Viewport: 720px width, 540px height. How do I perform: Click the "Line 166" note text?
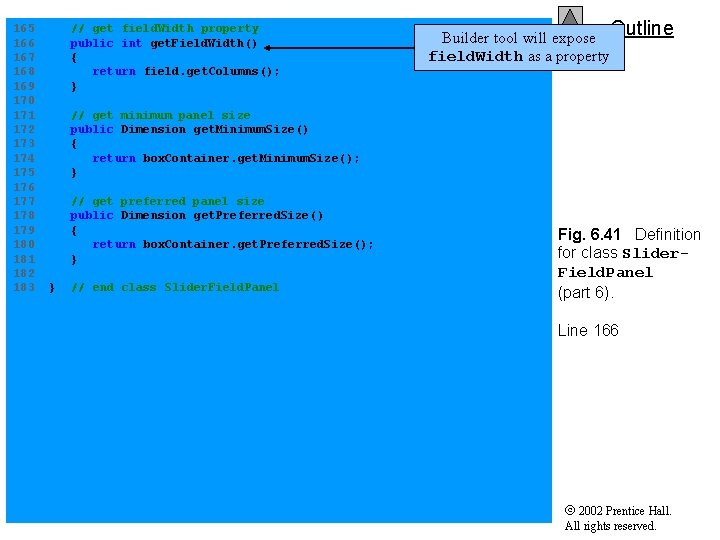pos(588,331)
